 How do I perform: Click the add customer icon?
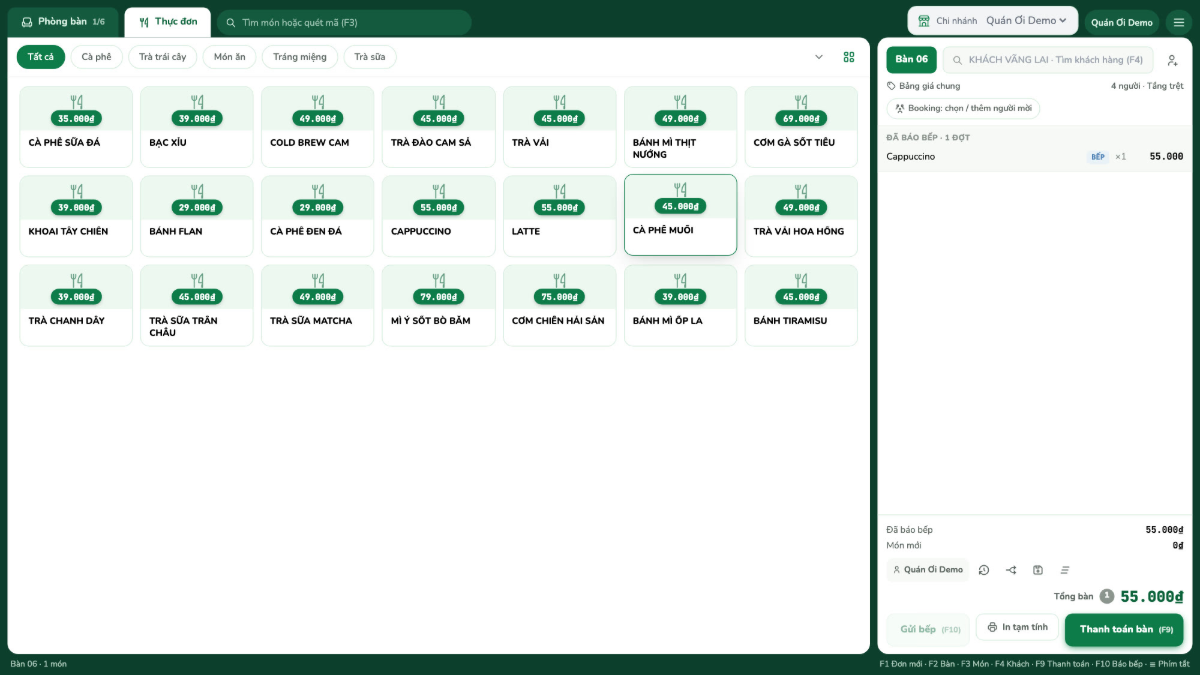pyautogui.click(x=1172, y=60)
